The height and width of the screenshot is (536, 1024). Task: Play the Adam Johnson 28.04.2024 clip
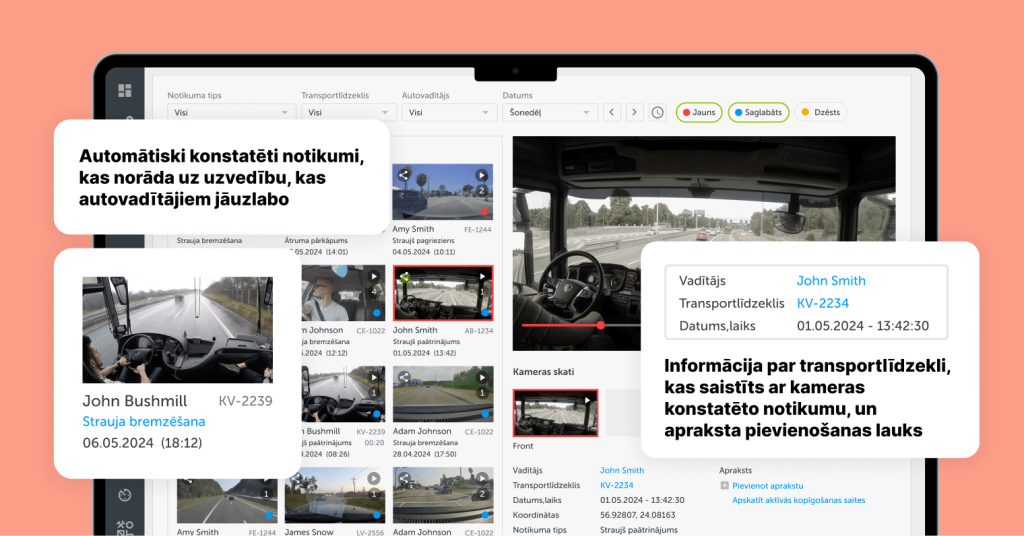(482, 377)
